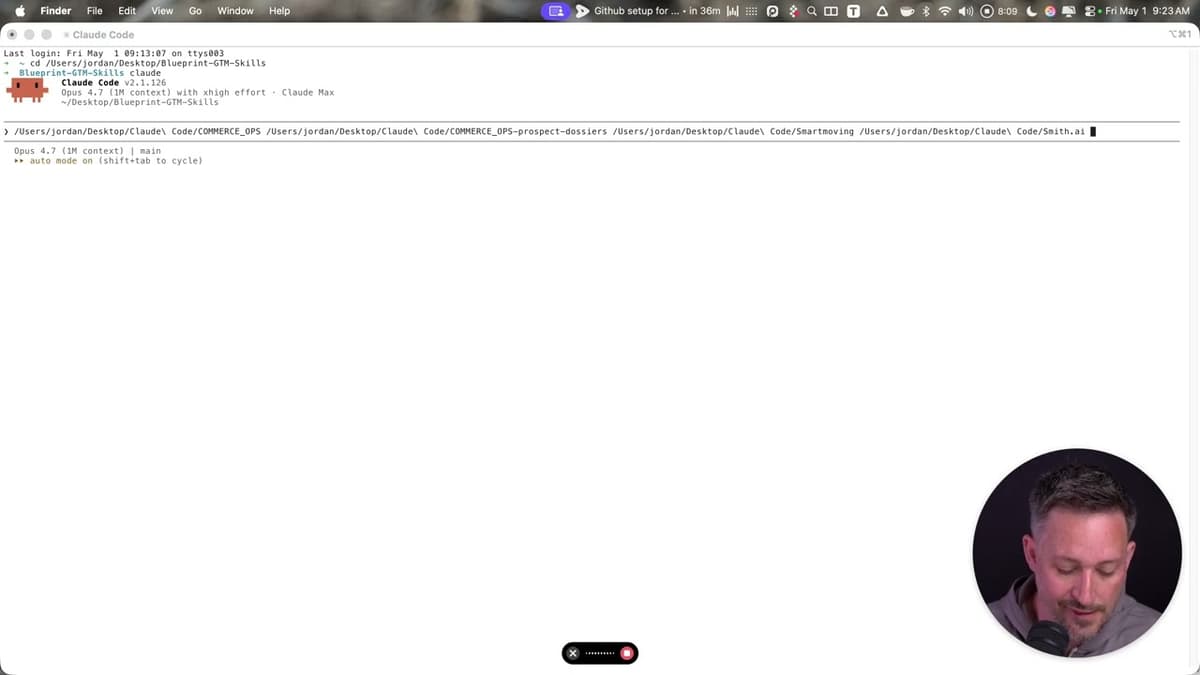Click the Claude Code terminal window title

click(103, 34)
